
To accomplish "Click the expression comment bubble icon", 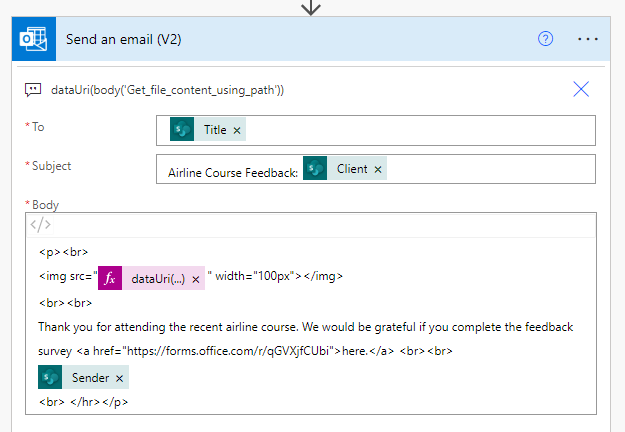I will click(33, 90).
